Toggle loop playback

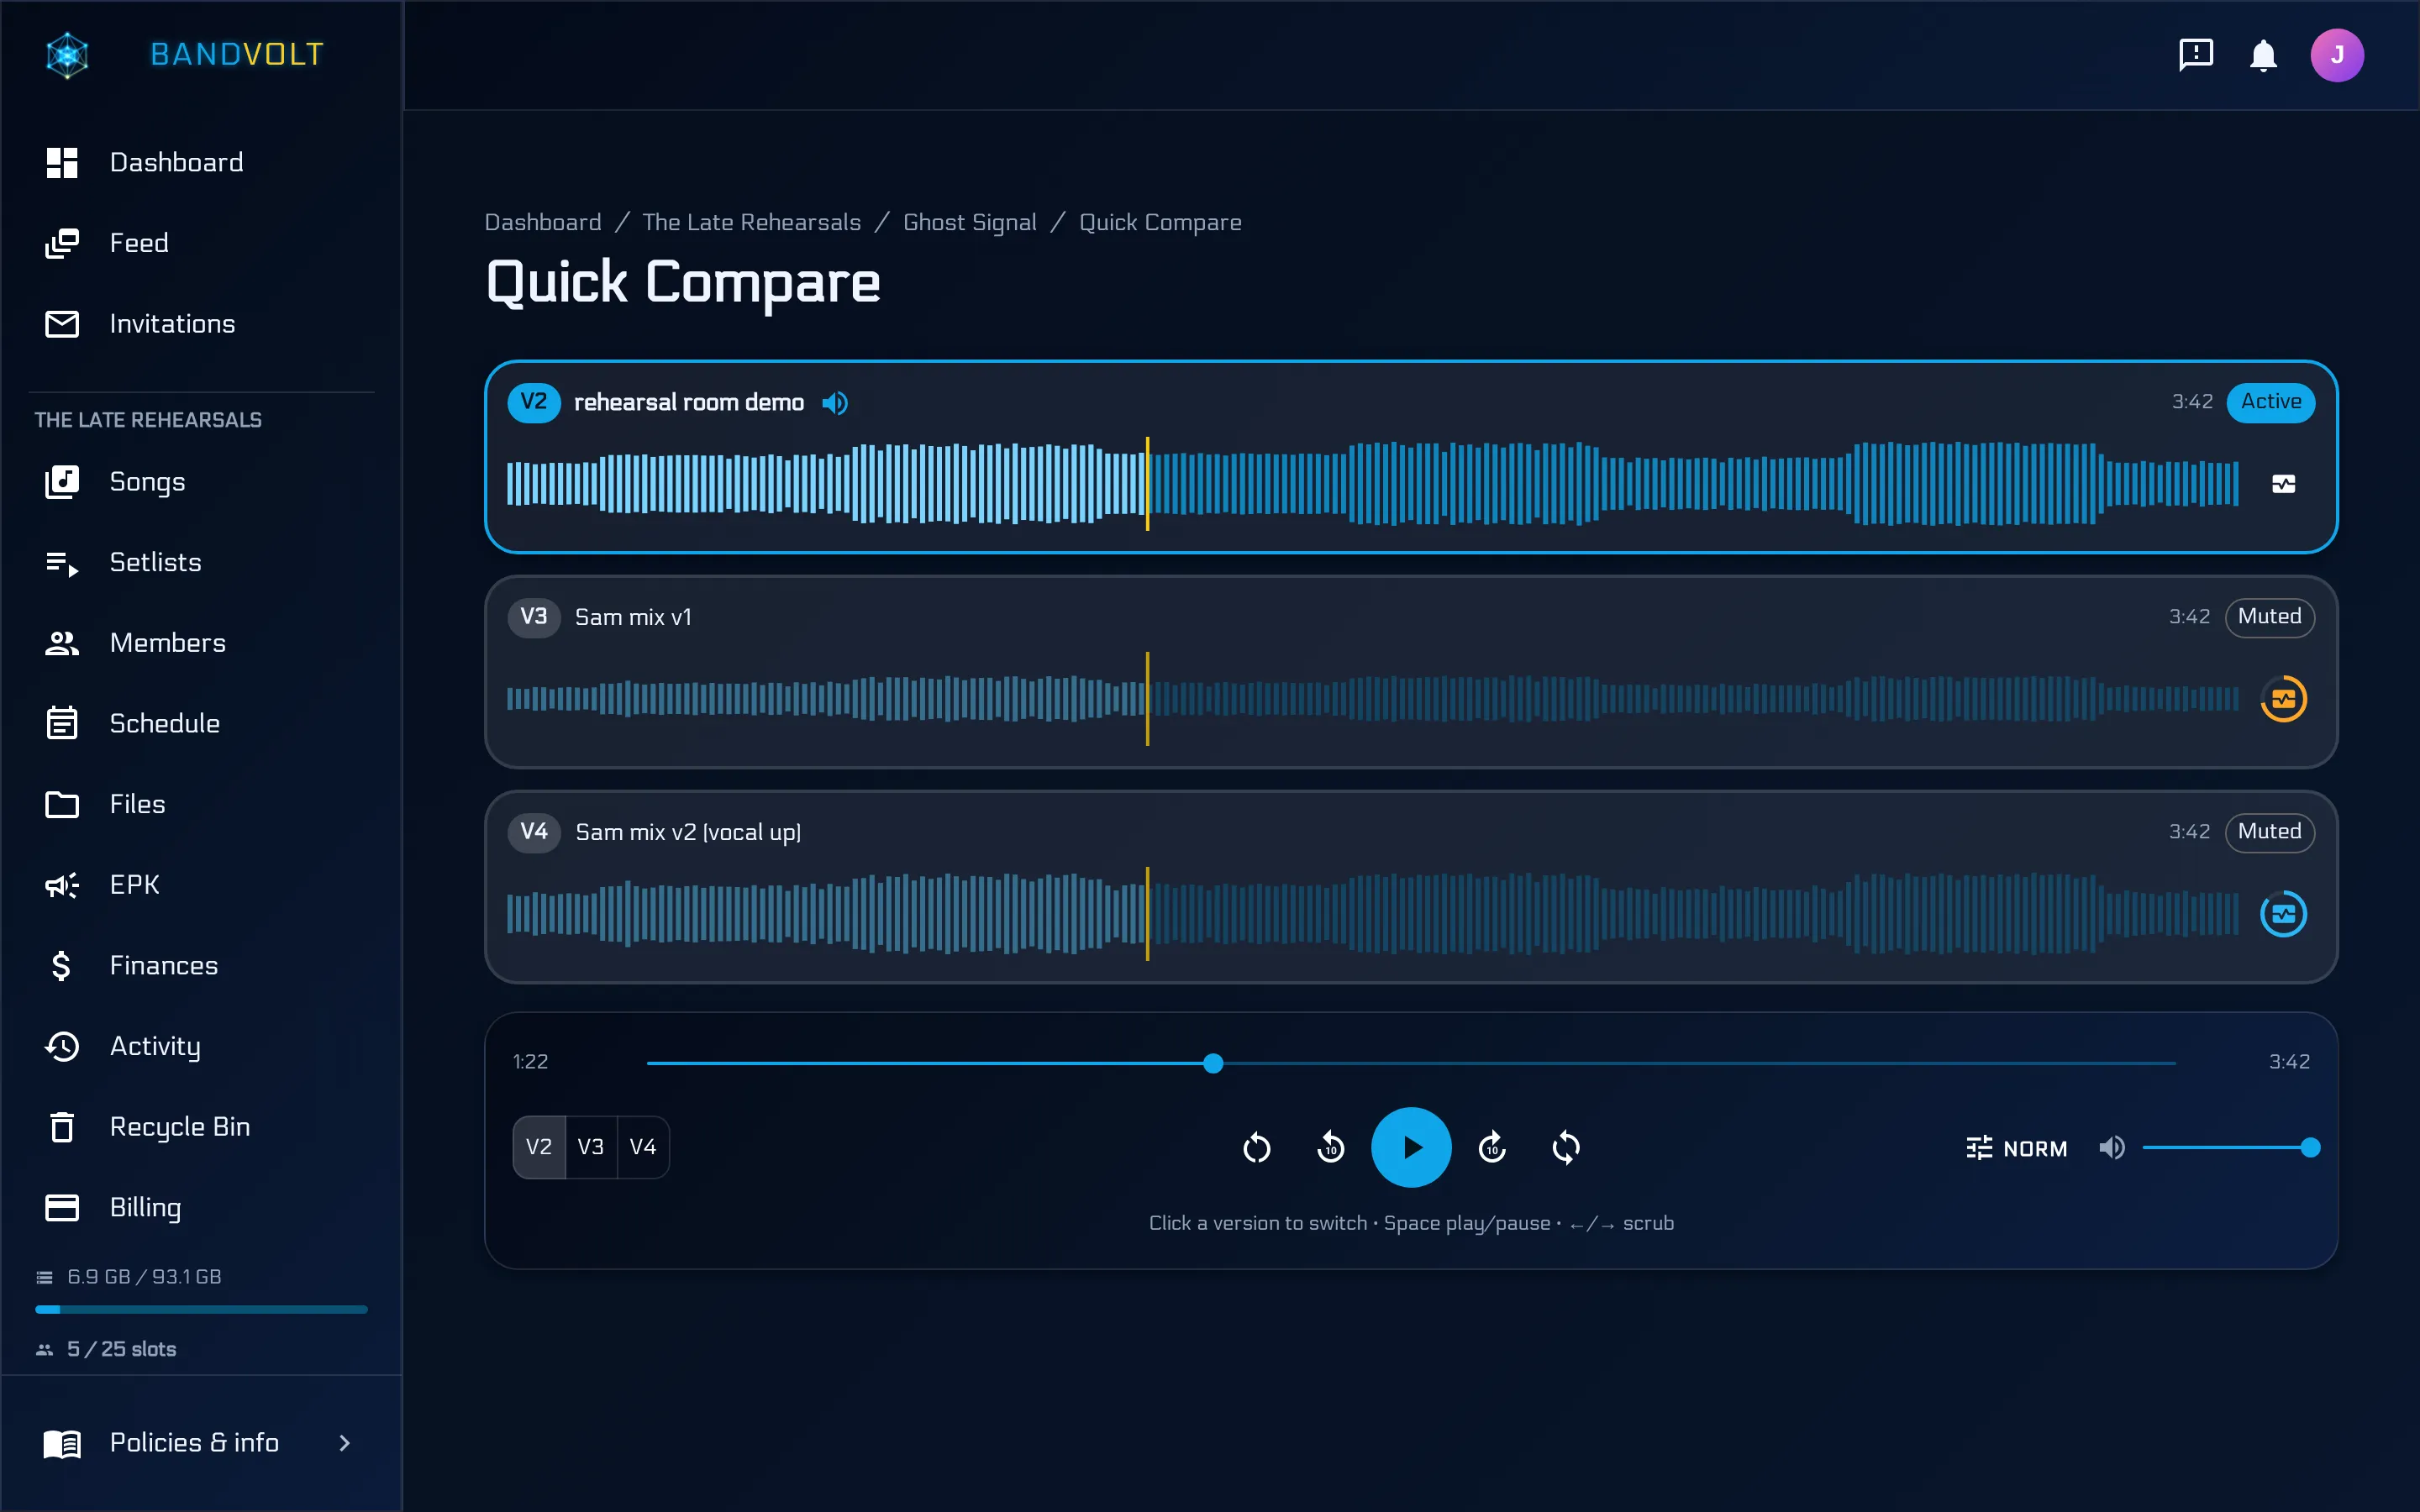click(x=1566, y=1148)
